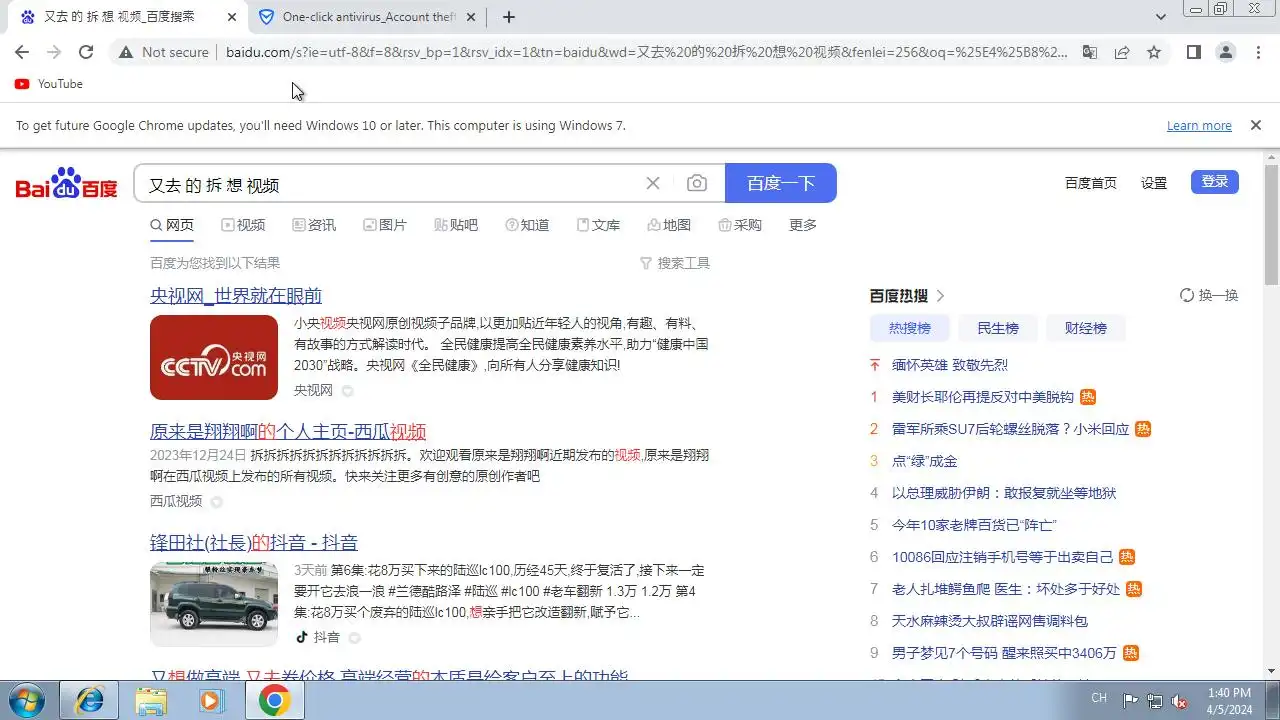Open the 原来是翔翔啊的个人主页-西瓜视频 result
The width and height of the screenshot is (1280, 720).
pyautogui.click(x=288, y=432)
